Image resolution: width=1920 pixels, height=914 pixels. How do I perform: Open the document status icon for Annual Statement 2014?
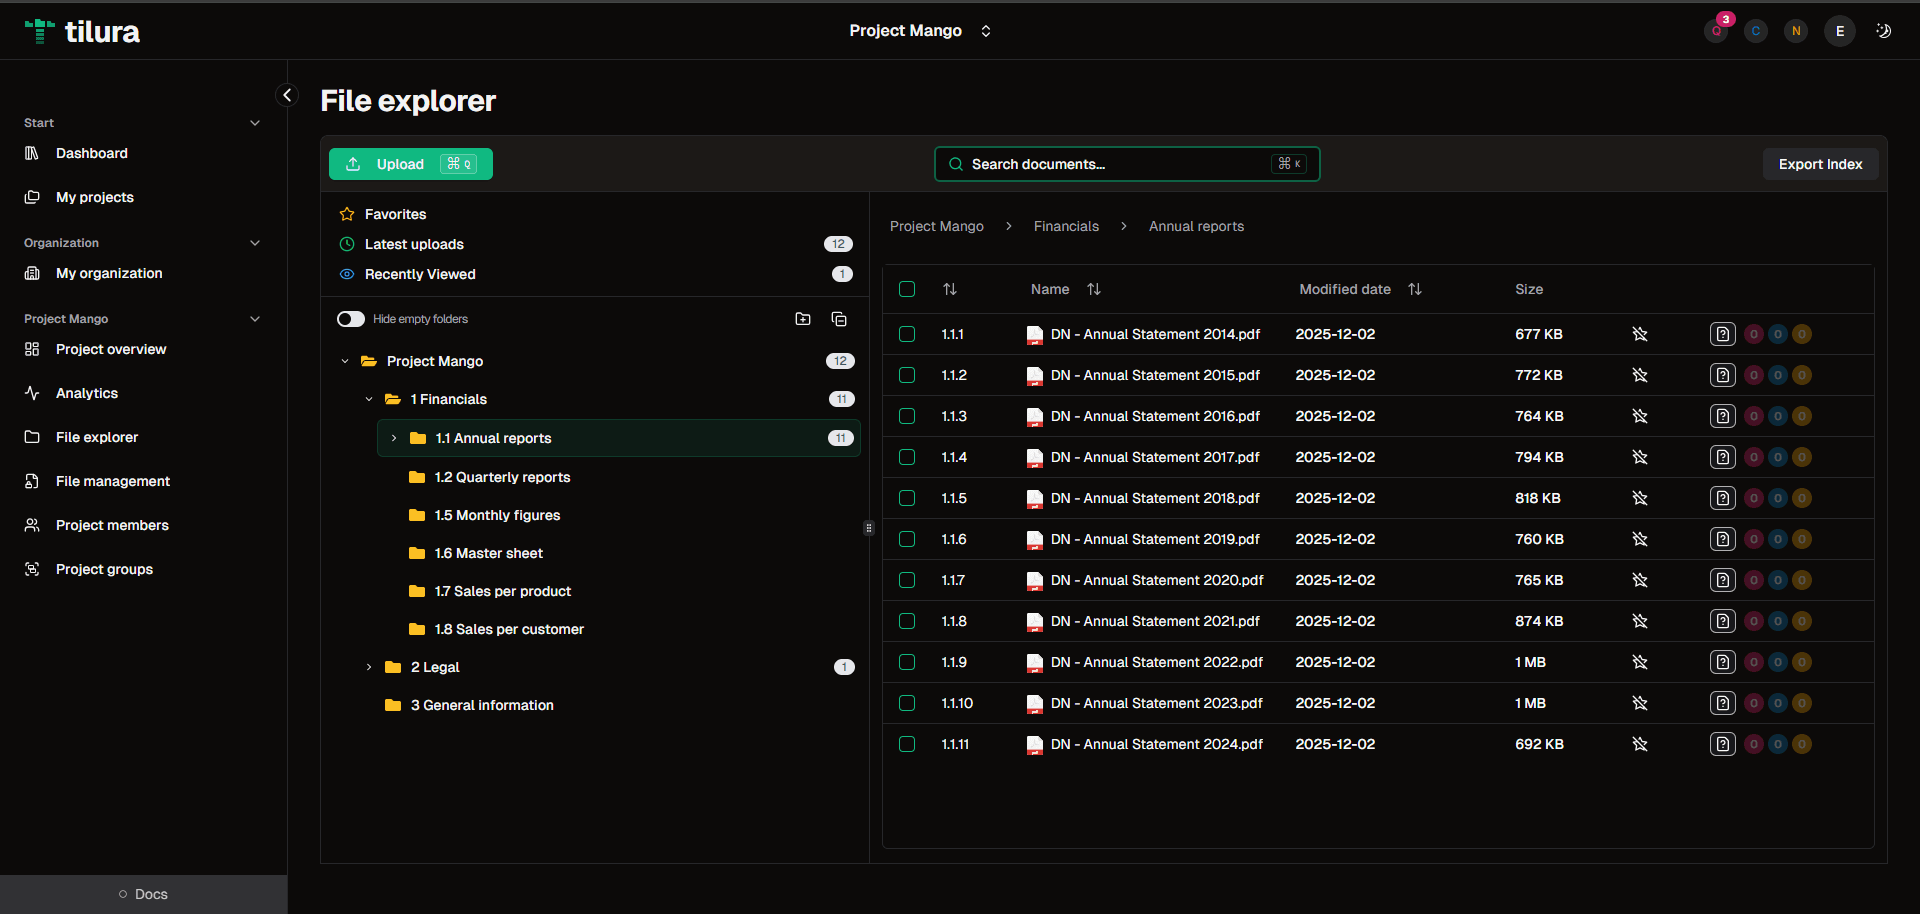tap(1722, 334)
